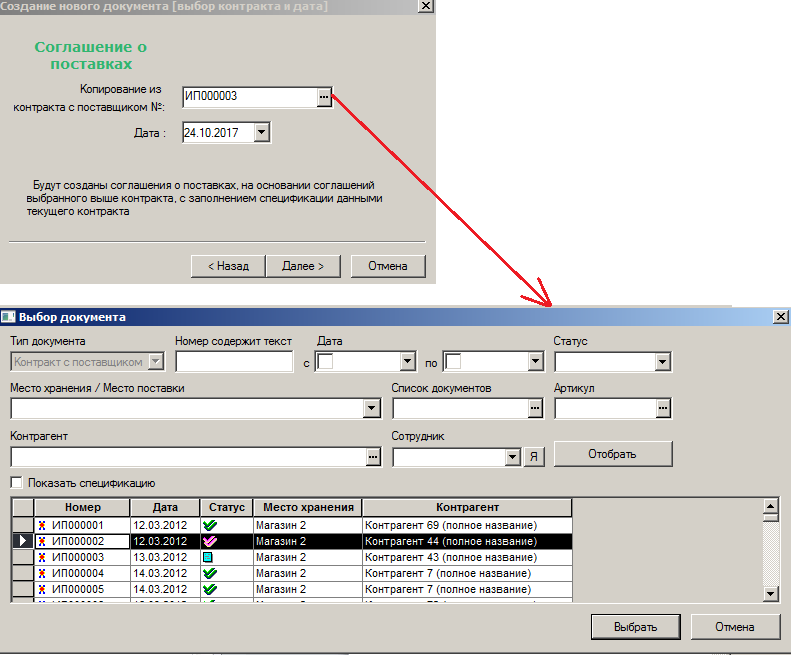Open the Место хранения / Место поставки dropdown
791x655 pixels.
(372, 408)
